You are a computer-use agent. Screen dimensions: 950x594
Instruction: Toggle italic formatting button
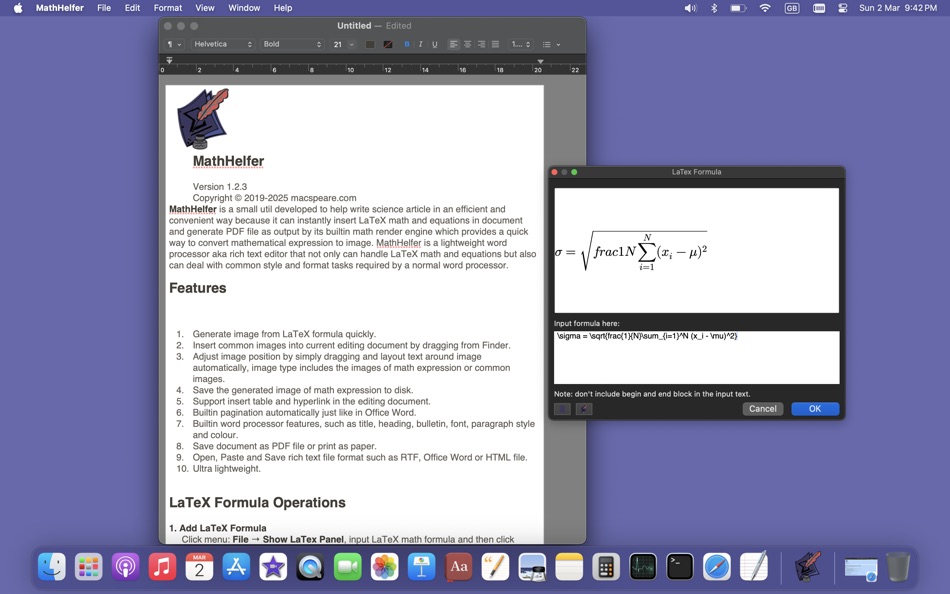pos(420,44)
